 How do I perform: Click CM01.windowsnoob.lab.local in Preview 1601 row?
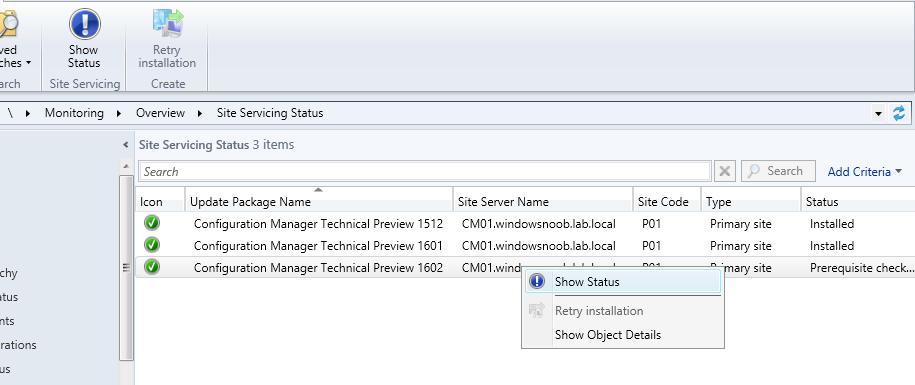tap(539, 246)
